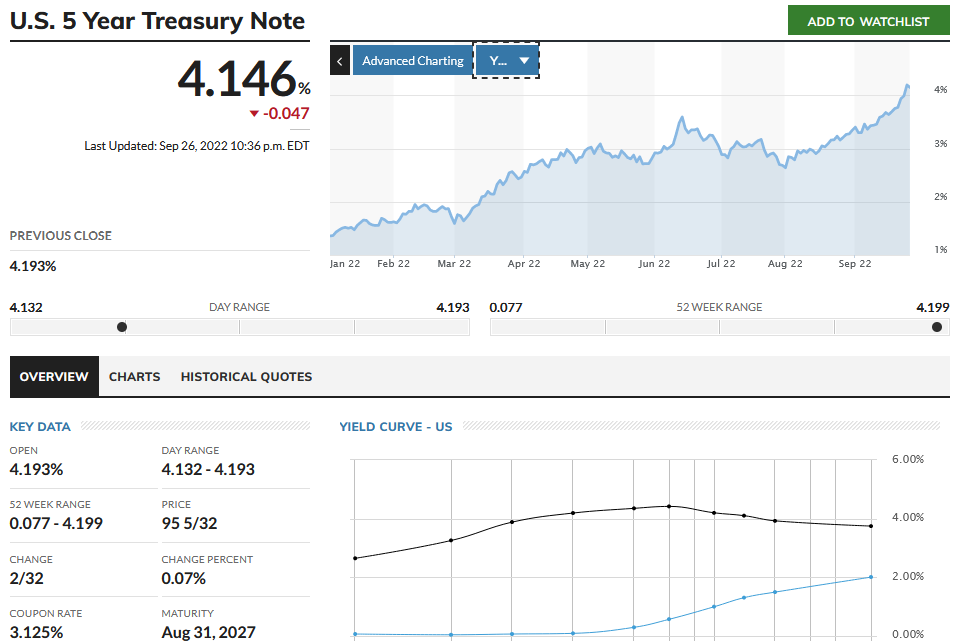Click the MATURITY label in Key Data

pyautogui.click(x=188, y=614)
